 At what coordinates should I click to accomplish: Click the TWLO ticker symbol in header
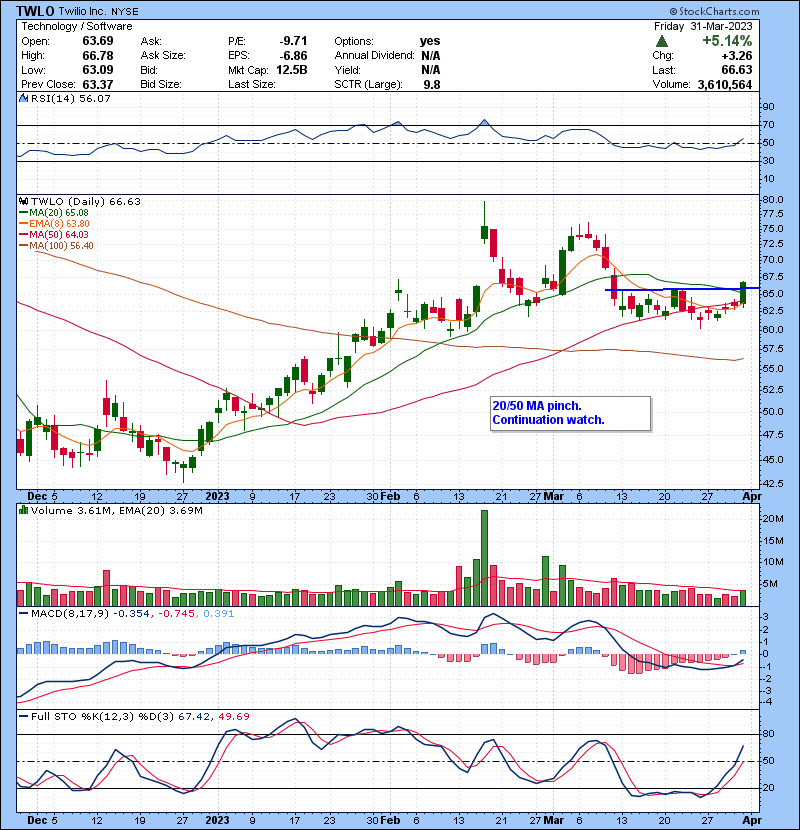[35, 11]
